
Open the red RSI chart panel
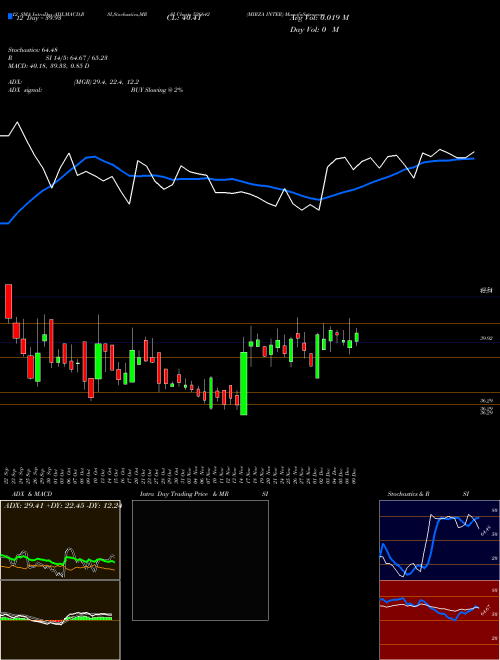pos(439,620)
